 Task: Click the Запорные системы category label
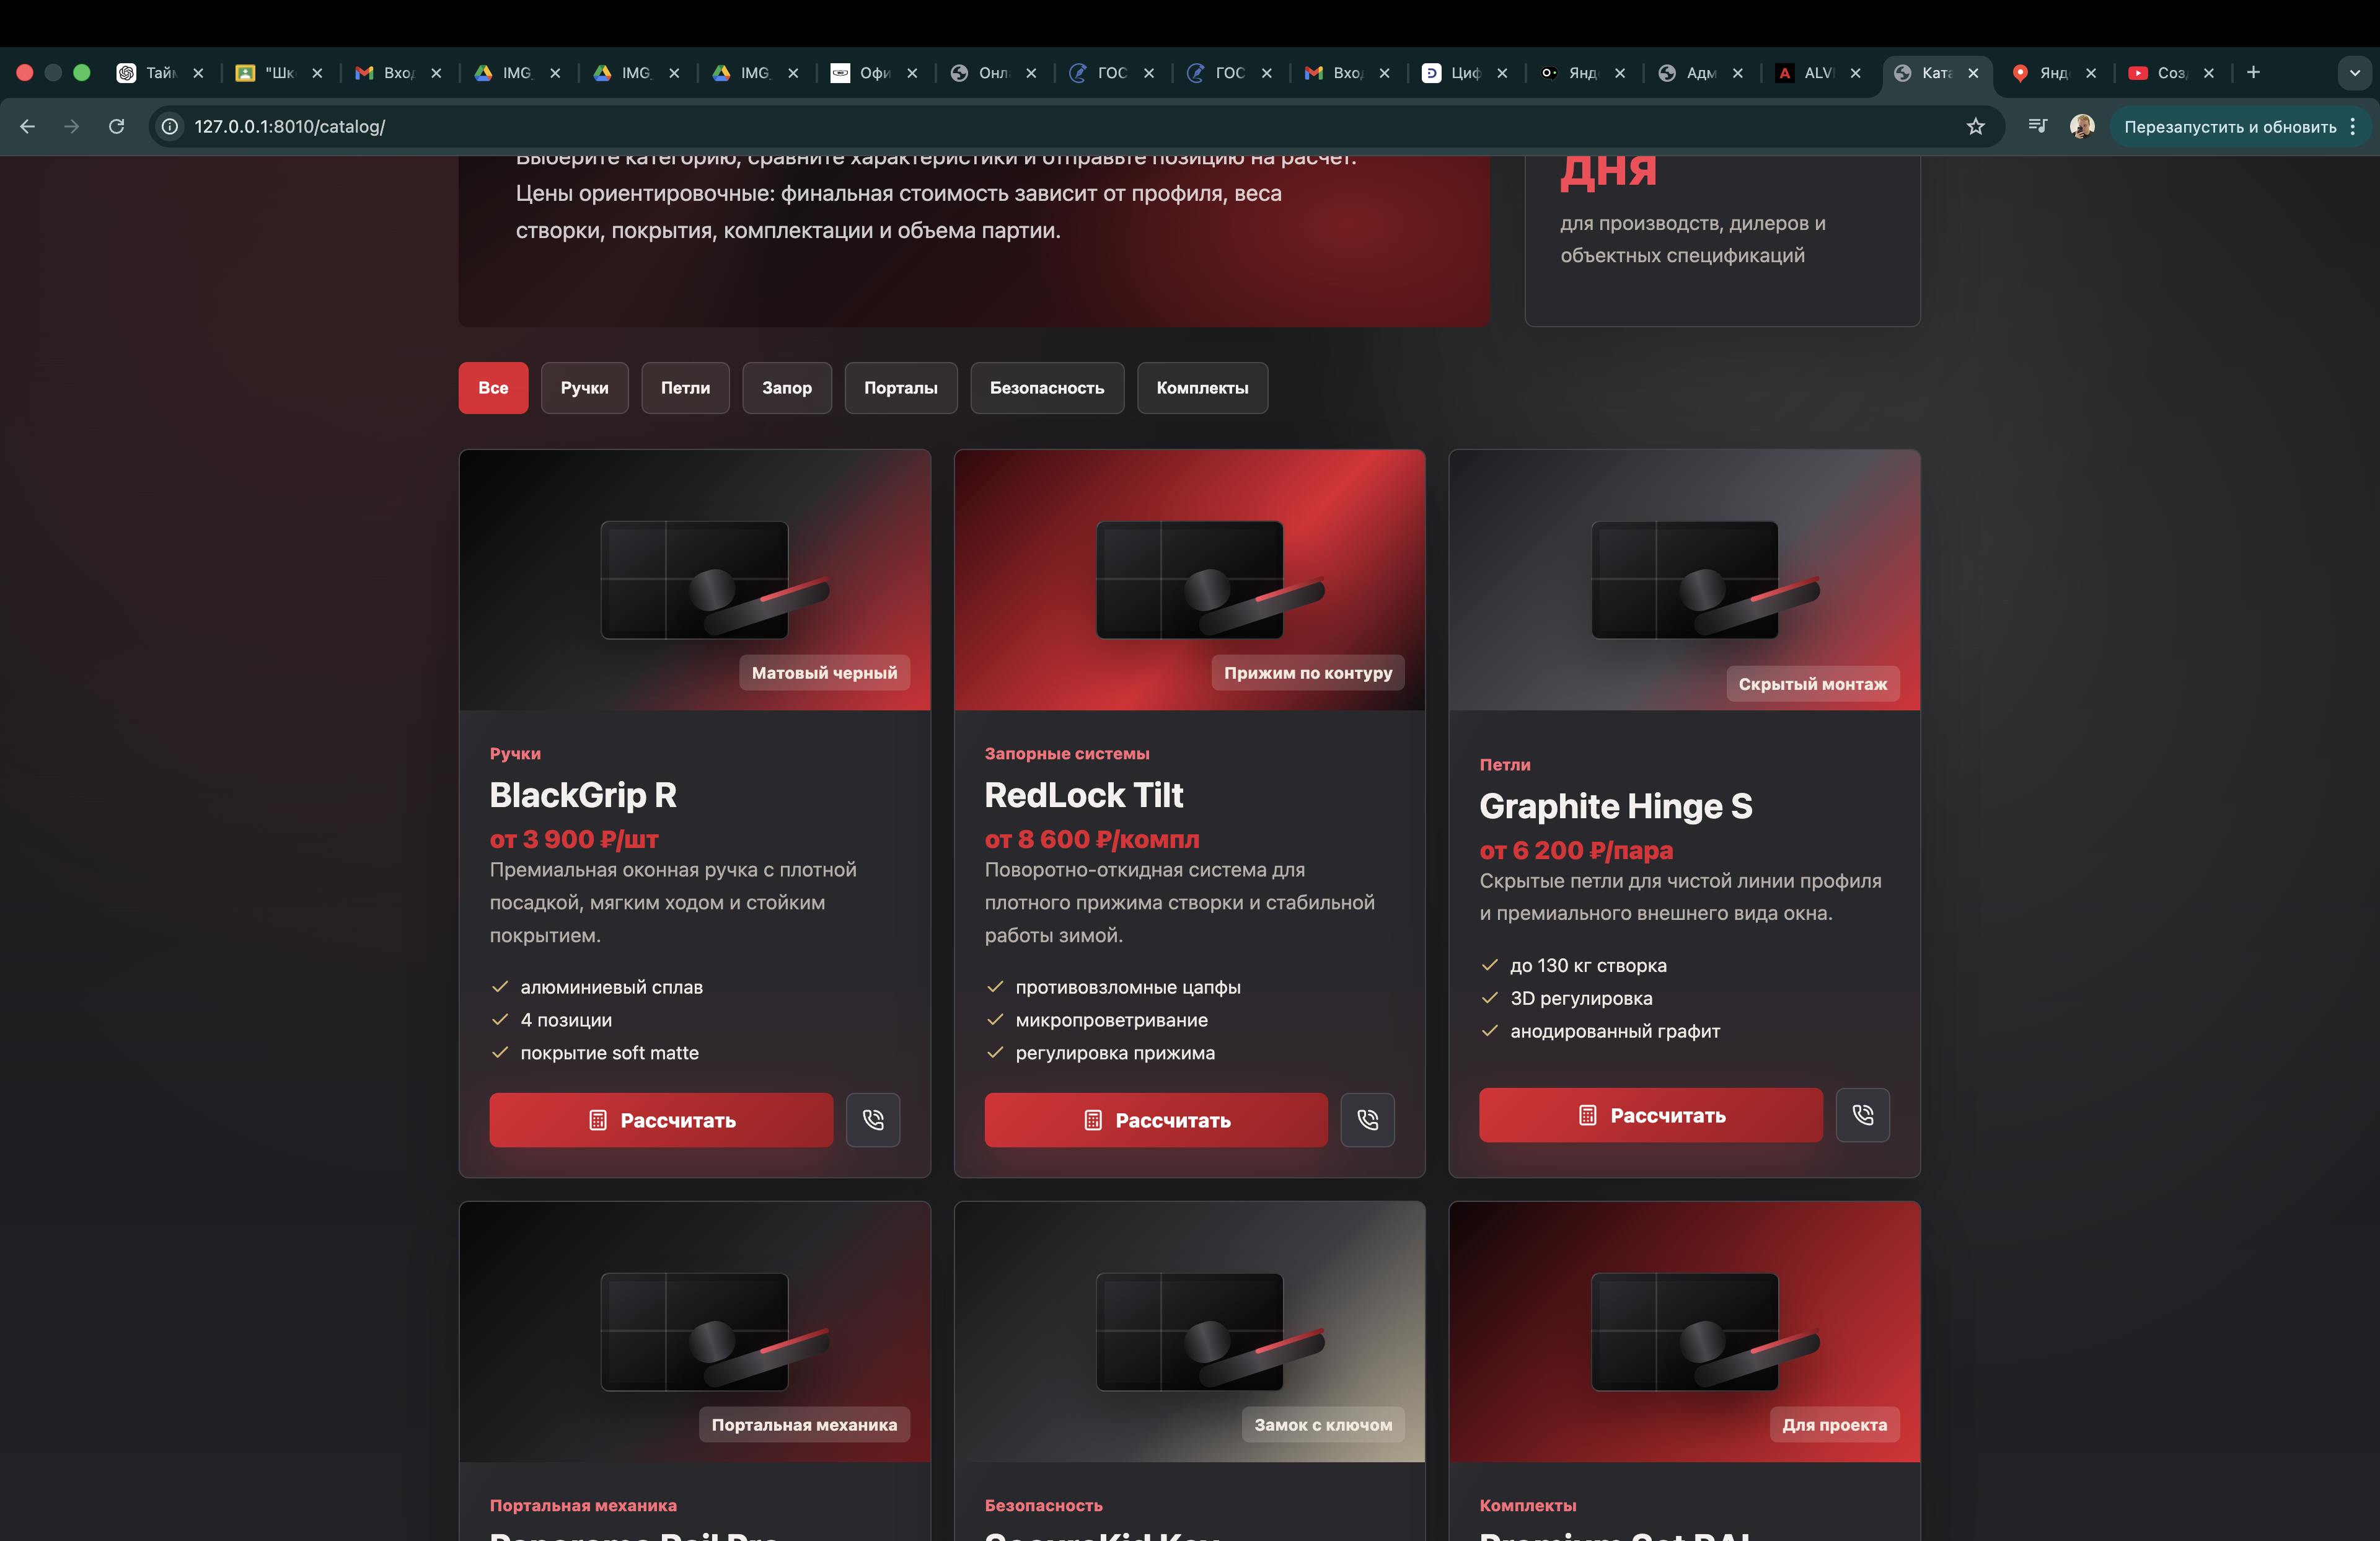(1067, 753)
